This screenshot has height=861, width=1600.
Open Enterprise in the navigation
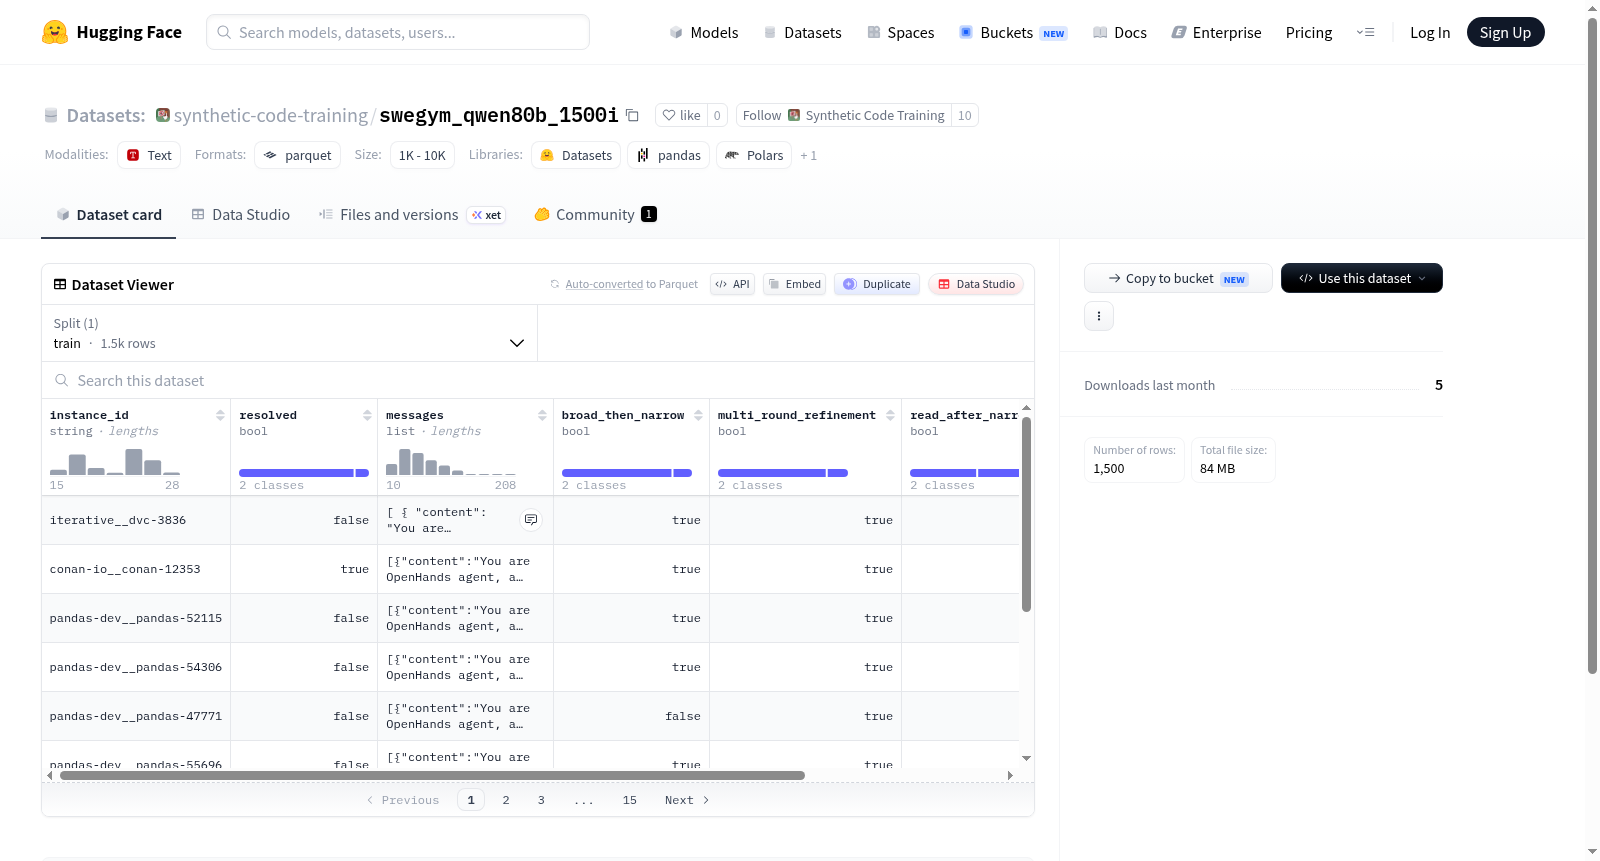pyautogui.click(x=1216, y=32)
